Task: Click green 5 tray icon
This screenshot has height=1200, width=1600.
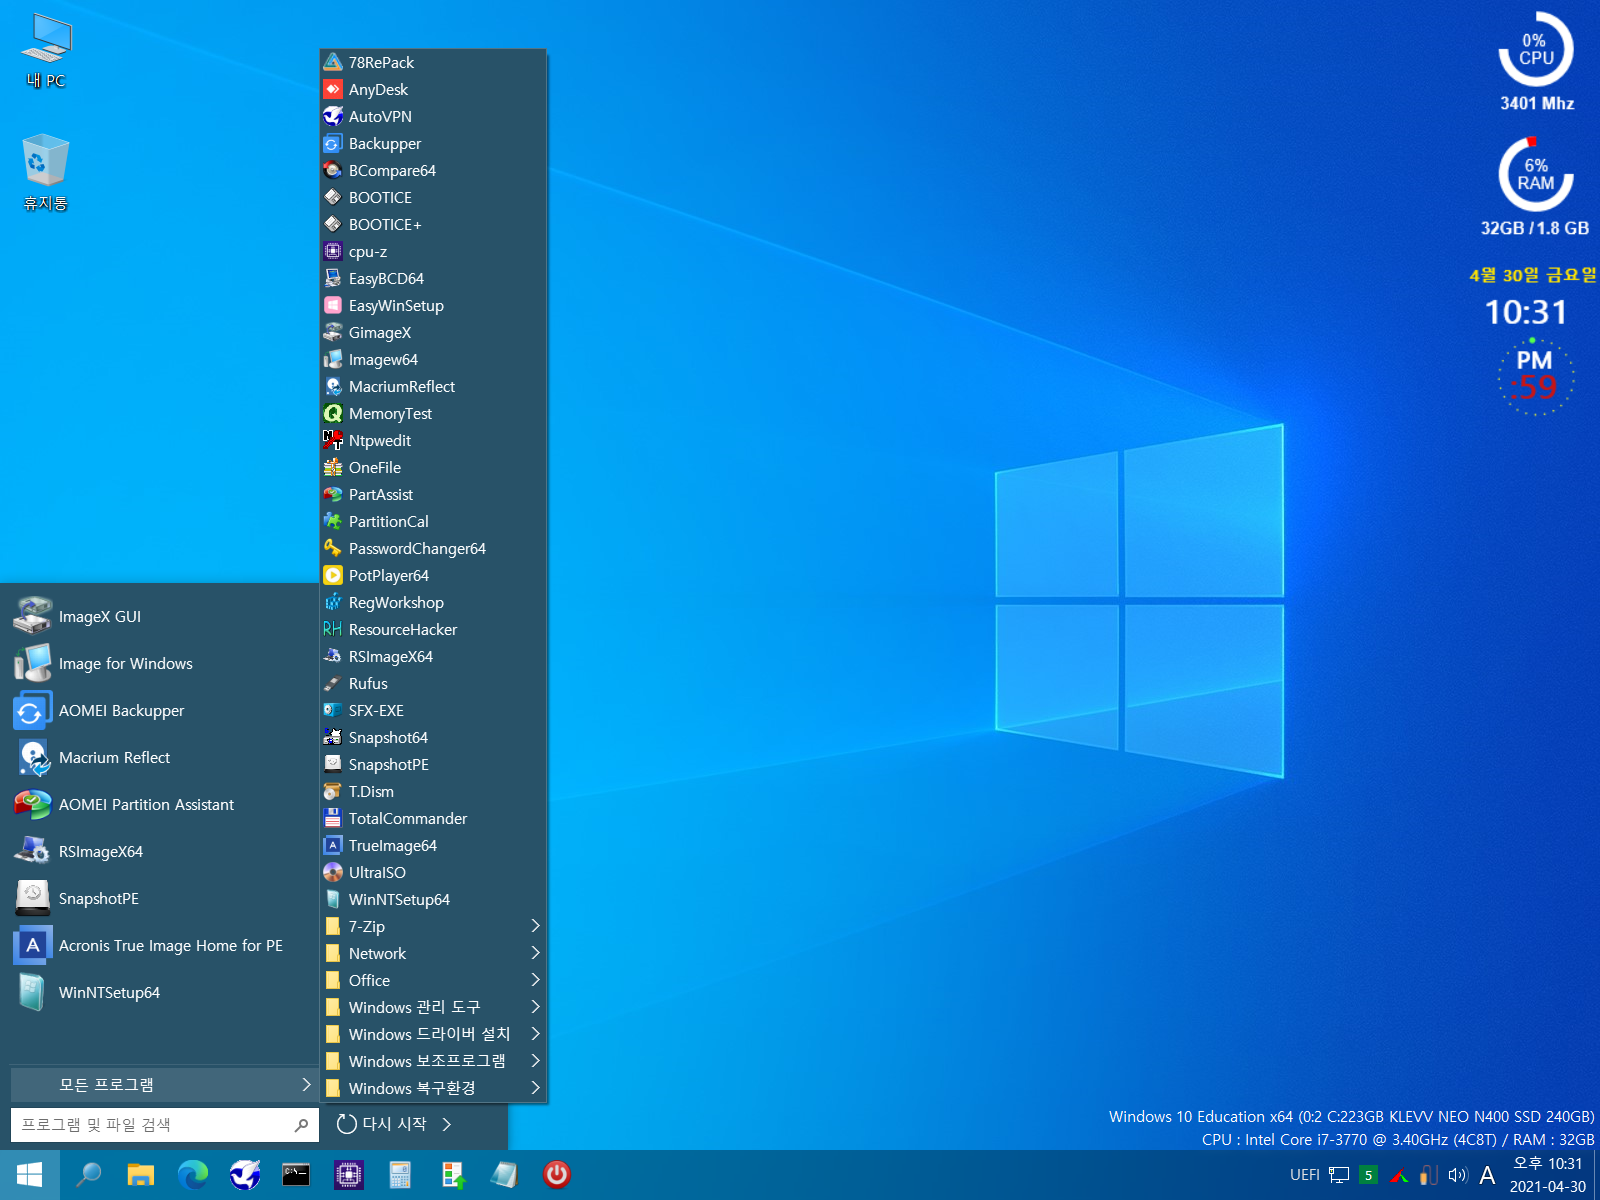Action: [x=1369, y=1175]
